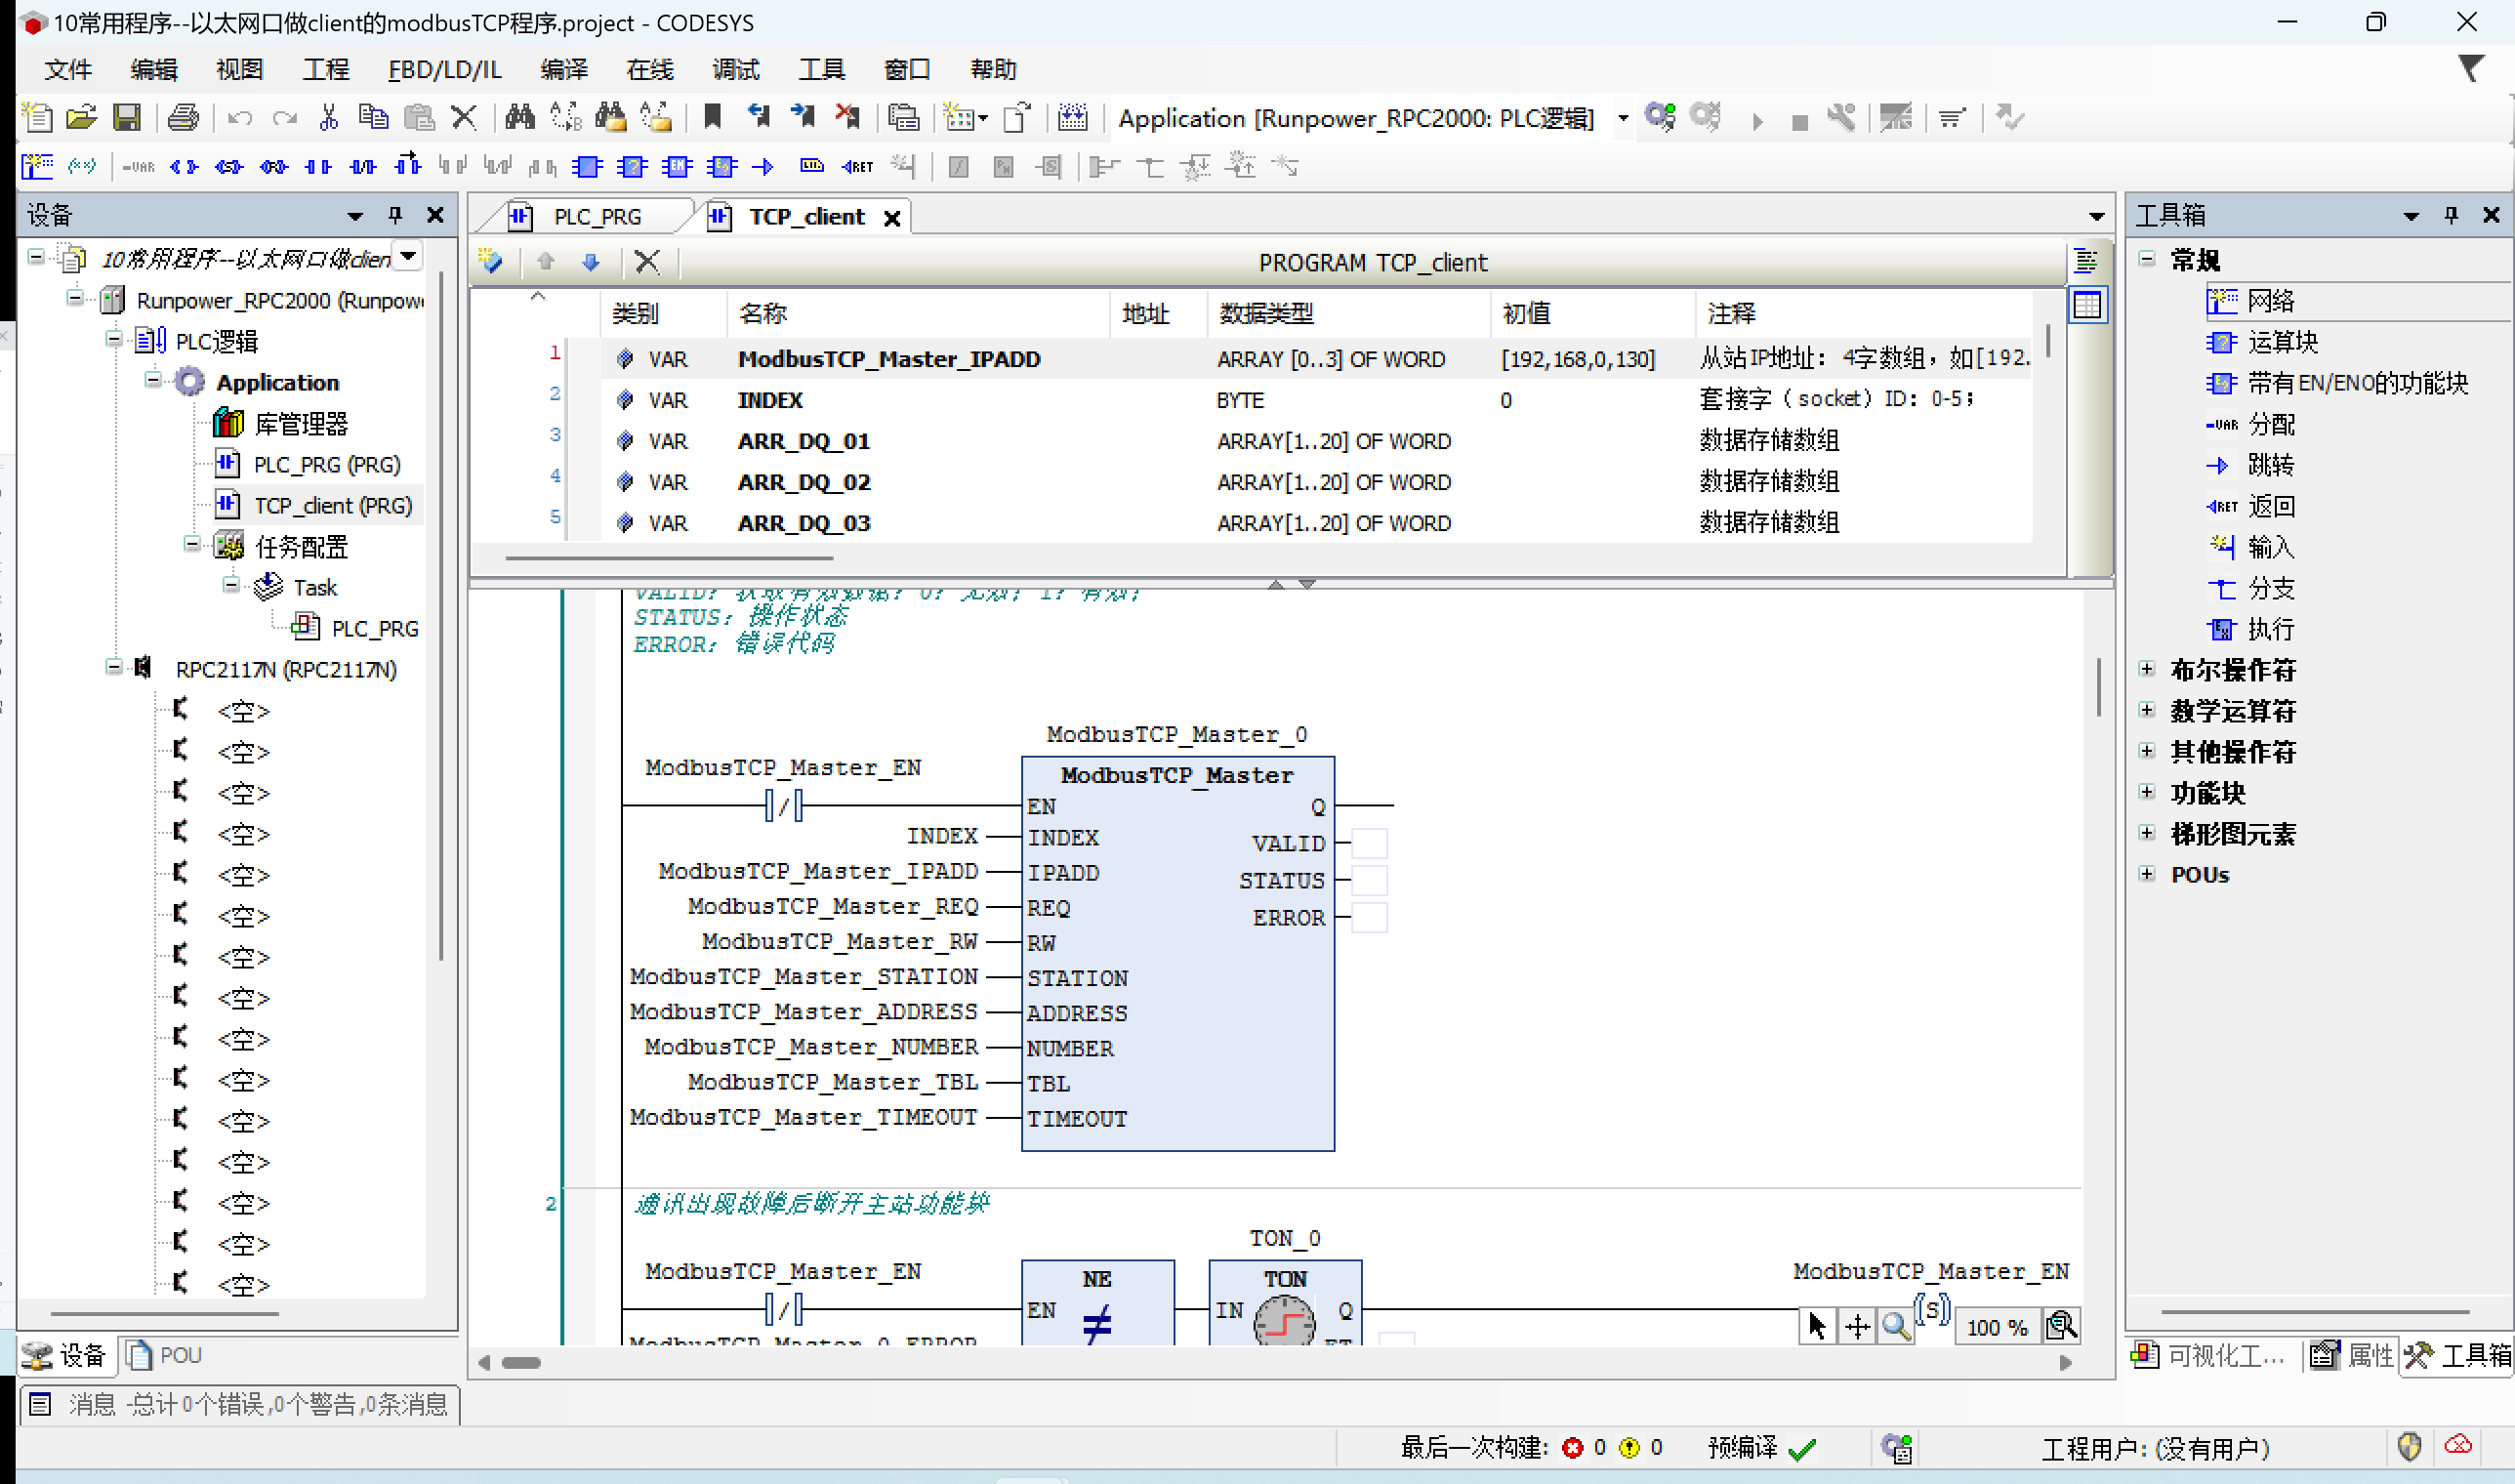The image size is (2515, 1484).
Task: Switch declaration editor to tabular view
Action: coord(2087,305)
